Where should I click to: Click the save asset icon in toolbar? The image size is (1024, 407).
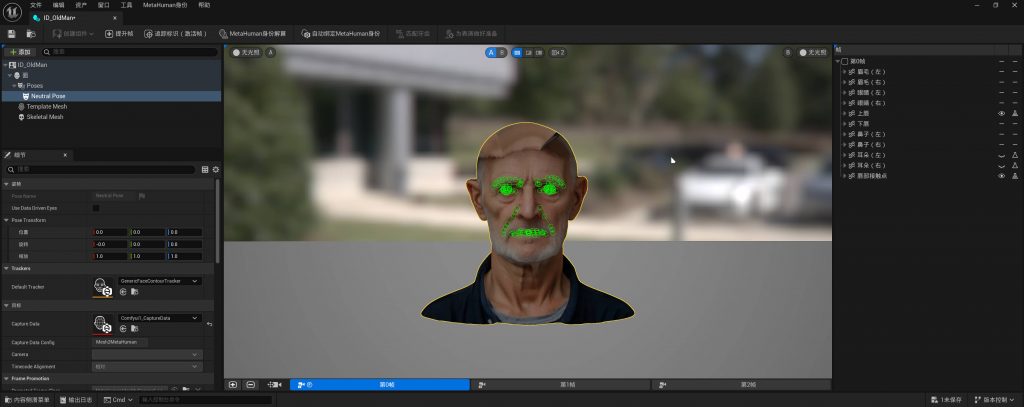[11, 34]
